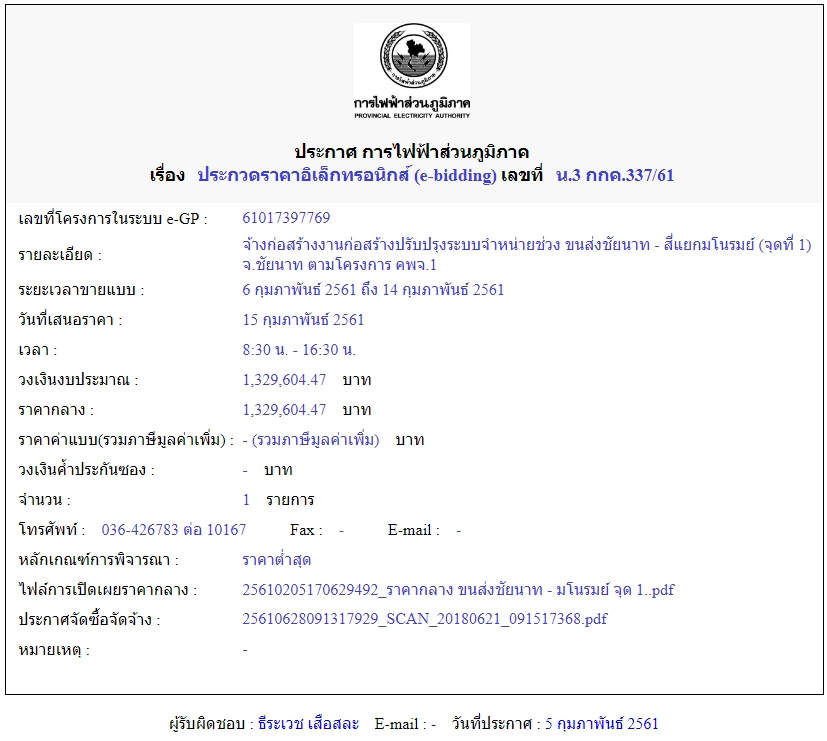This screenshot has width=827, height=741.
Task: Select announcement number น.3 กกด.337/61
Action: [x=615, y=175]
